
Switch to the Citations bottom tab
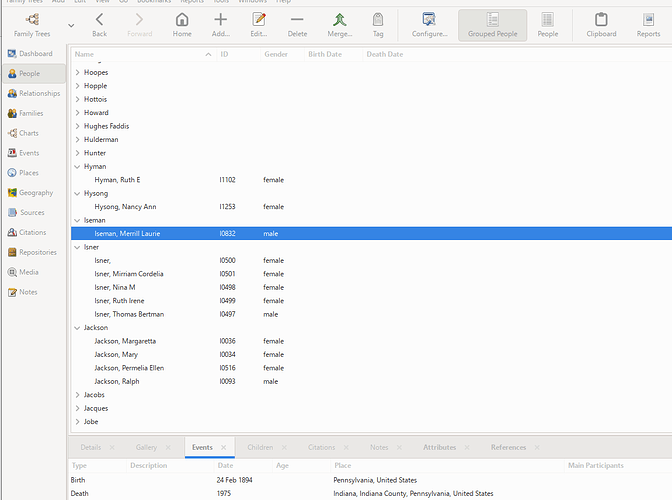321,447
